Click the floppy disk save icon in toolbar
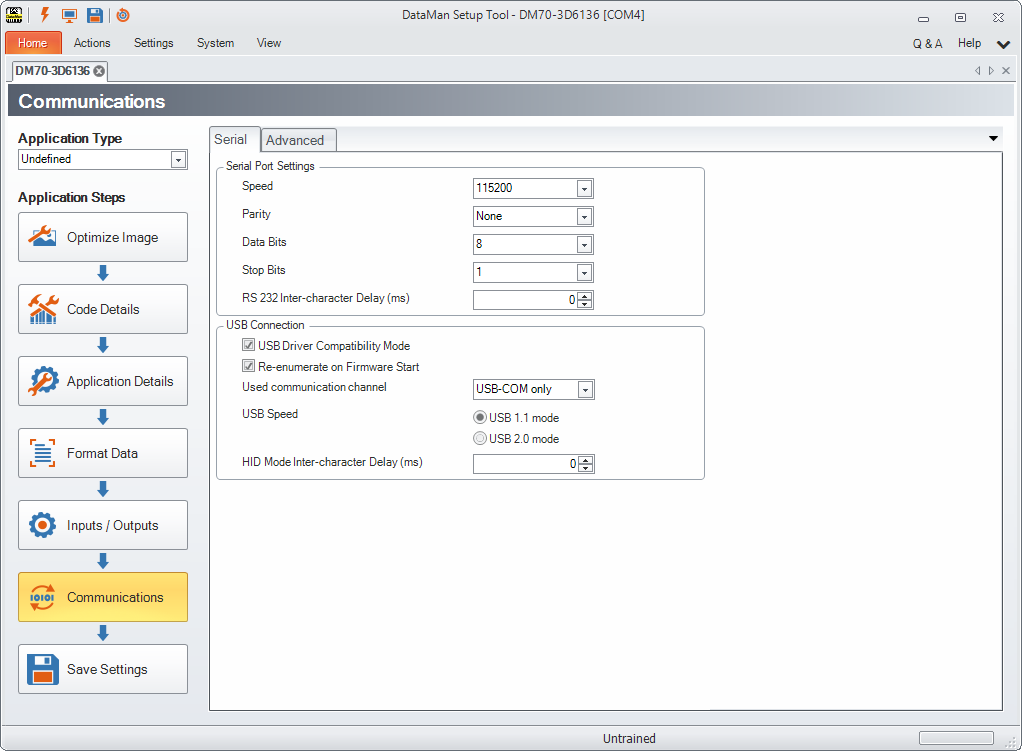This screenshot has height=751, width=1022. 95,15
